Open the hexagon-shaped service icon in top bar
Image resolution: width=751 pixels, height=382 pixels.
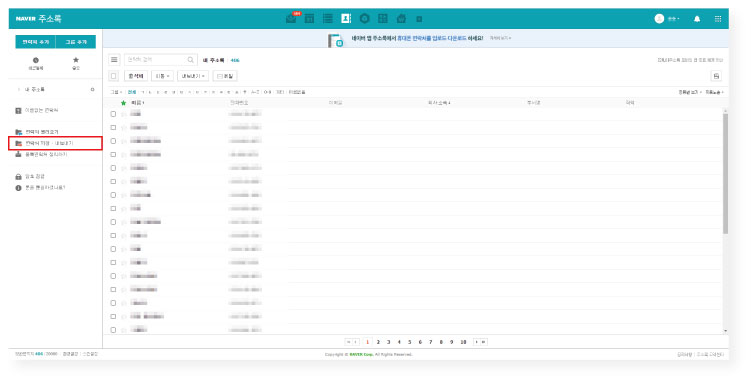point(364,19)
